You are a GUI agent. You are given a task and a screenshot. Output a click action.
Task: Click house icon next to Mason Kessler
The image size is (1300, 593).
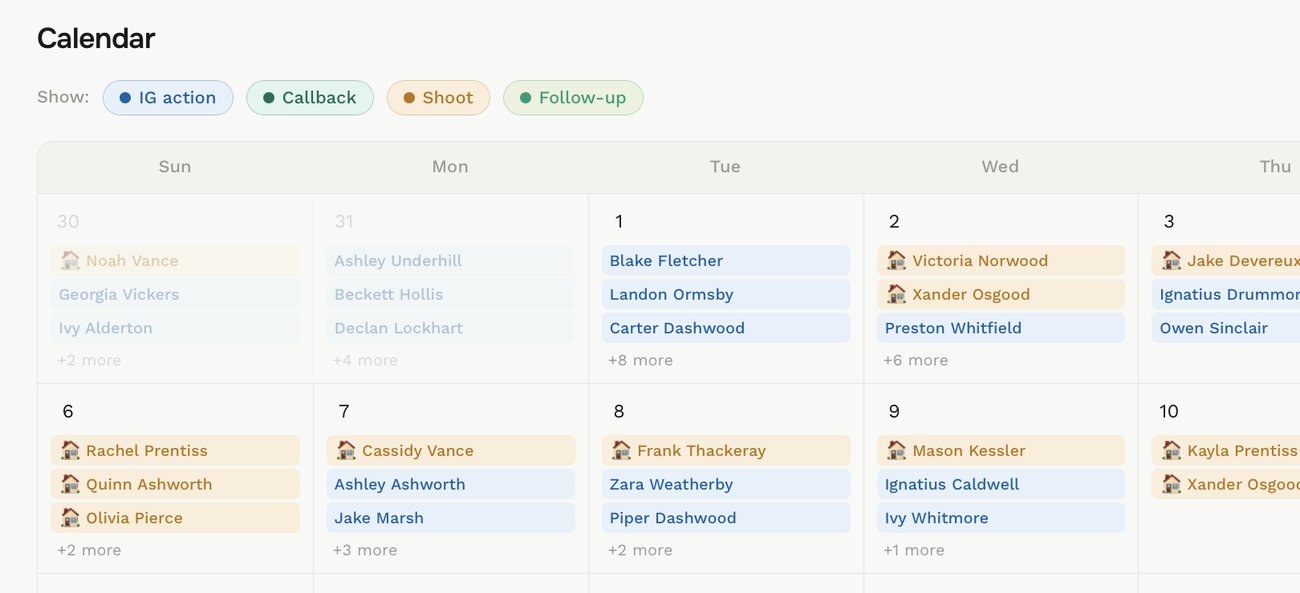[x=896, y=450]
